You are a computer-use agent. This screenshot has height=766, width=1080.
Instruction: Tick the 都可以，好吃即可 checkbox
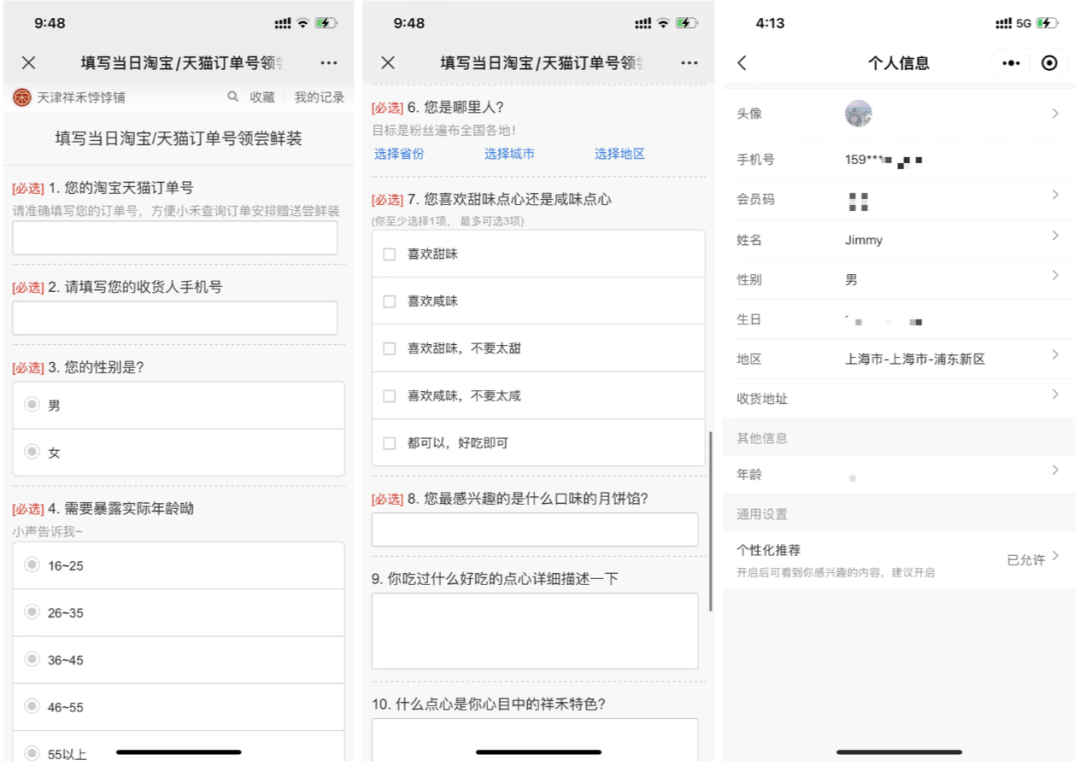pyautogui.click(x=390, y=443)
